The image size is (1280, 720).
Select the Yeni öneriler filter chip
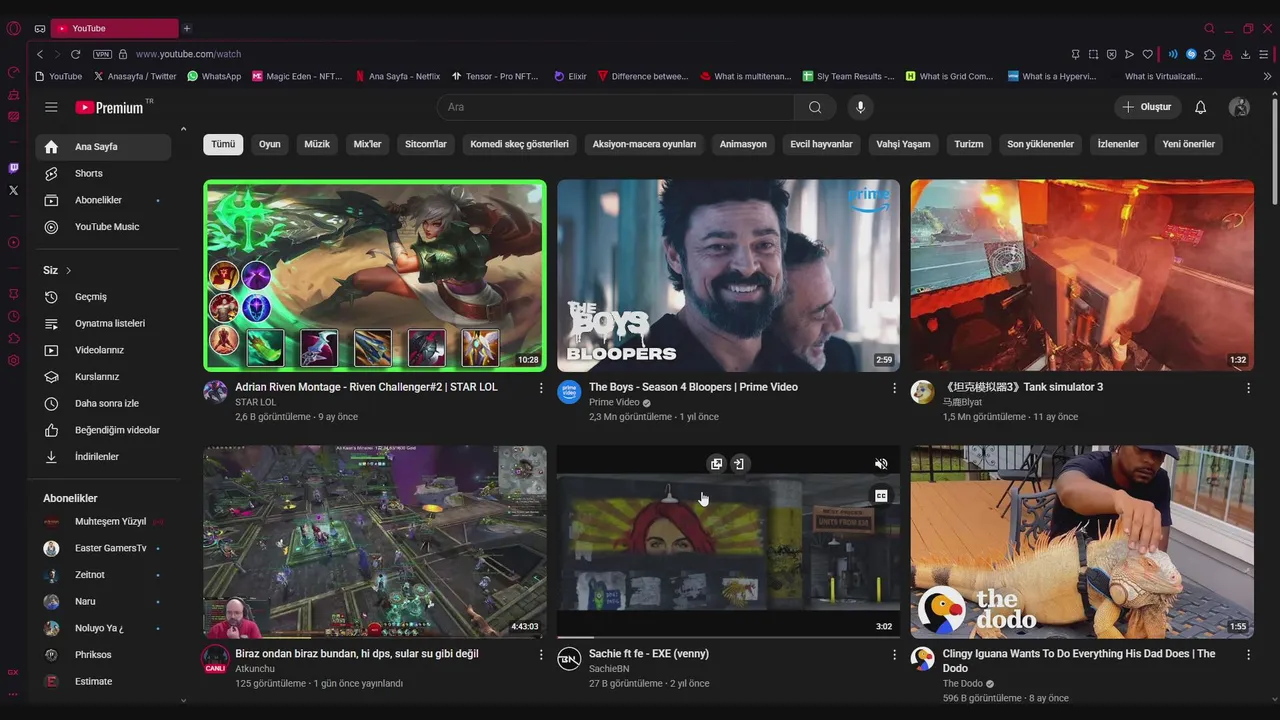pyautogui.click(x=1189, y=144)
